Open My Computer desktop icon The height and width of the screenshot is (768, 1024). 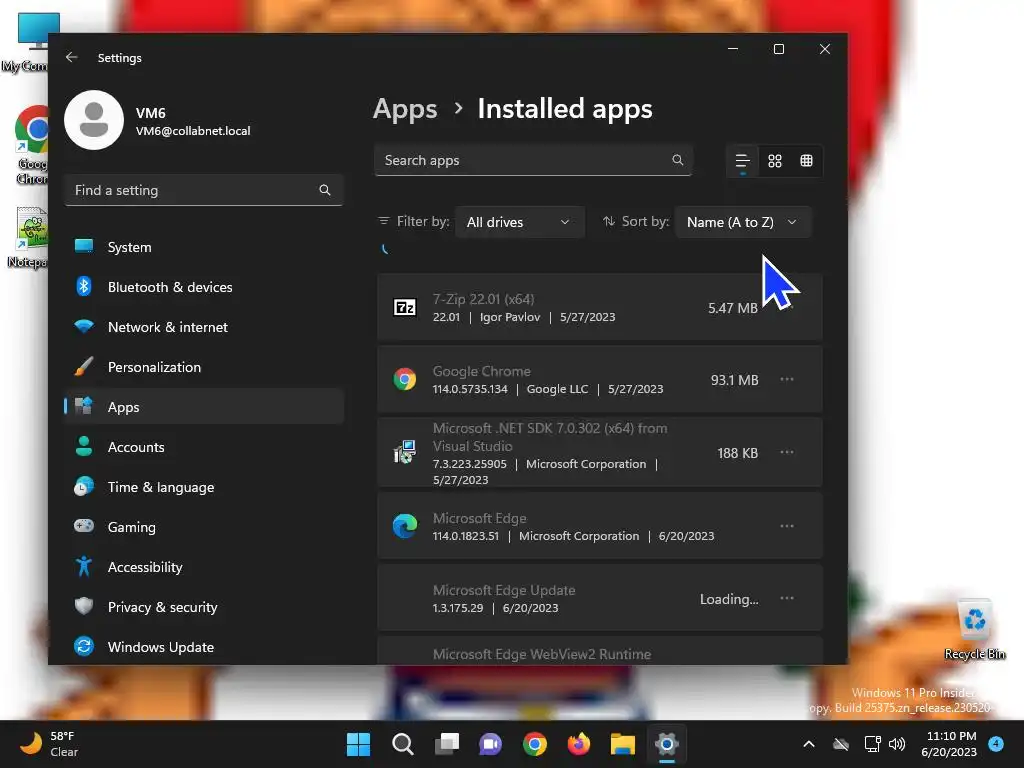[x=31, y=43]
